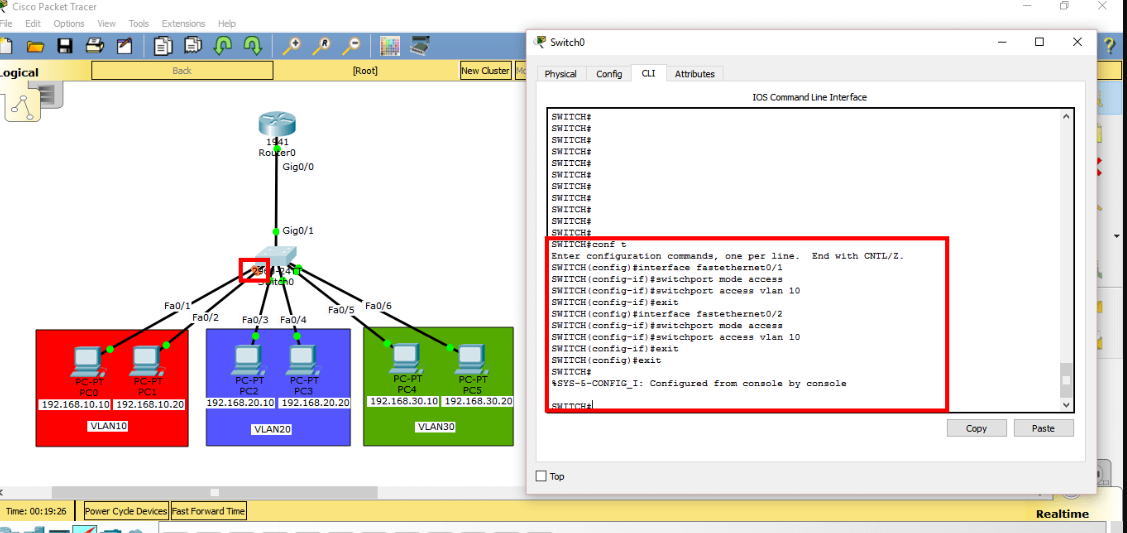Click the New Cluster button

click(x=485, y=70)
